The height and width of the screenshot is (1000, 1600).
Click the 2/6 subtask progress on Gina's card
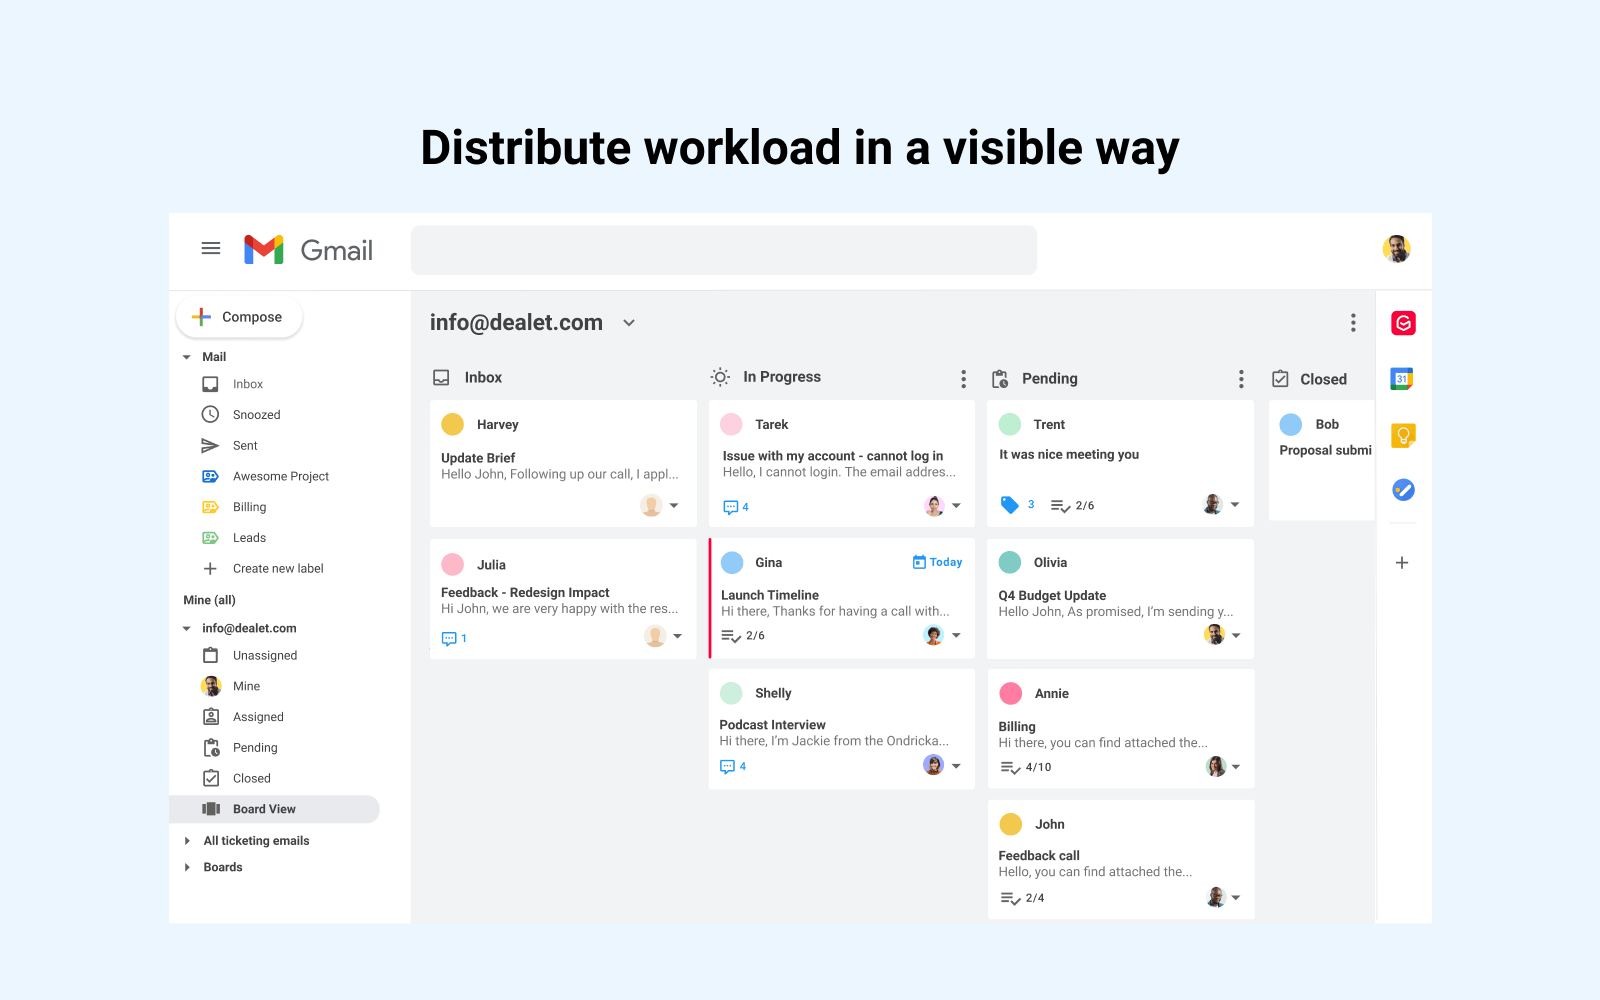click(x=744, y=635)
